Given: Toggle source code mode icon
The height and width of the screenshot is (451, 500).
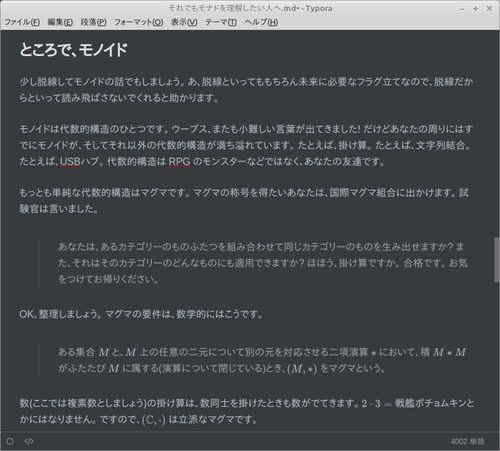Looking at the screenshot, I should pyautogui.click(x=29, y=441).
